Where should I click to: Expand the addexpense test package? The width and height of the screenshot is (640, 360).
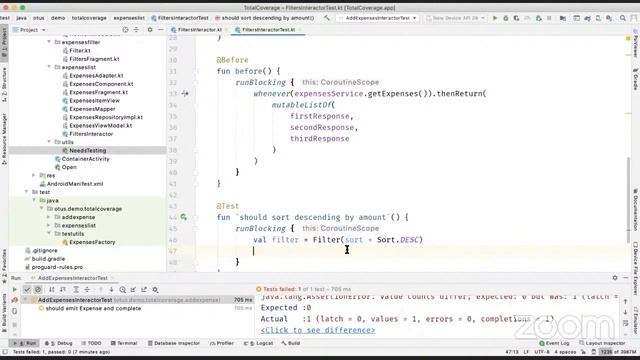click(49, 217)
